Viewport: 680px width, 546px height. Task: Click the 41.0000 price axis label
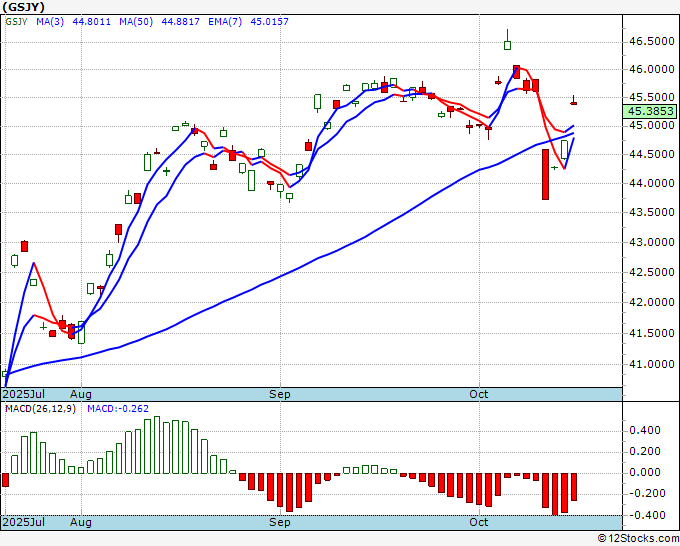click(652, 364)
